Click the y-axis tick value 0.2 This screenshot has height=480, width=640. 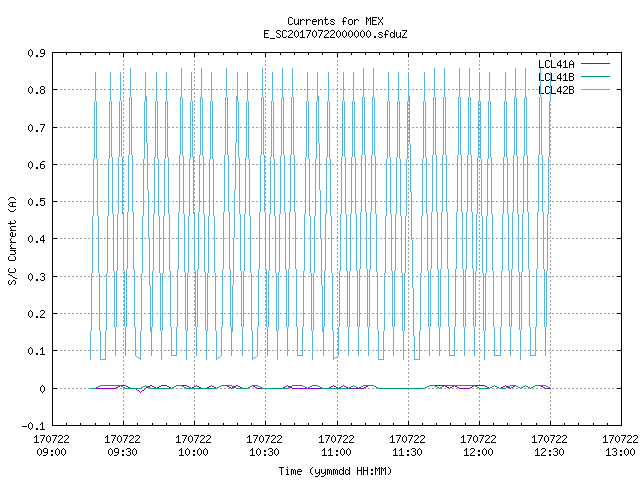(36, 314)
